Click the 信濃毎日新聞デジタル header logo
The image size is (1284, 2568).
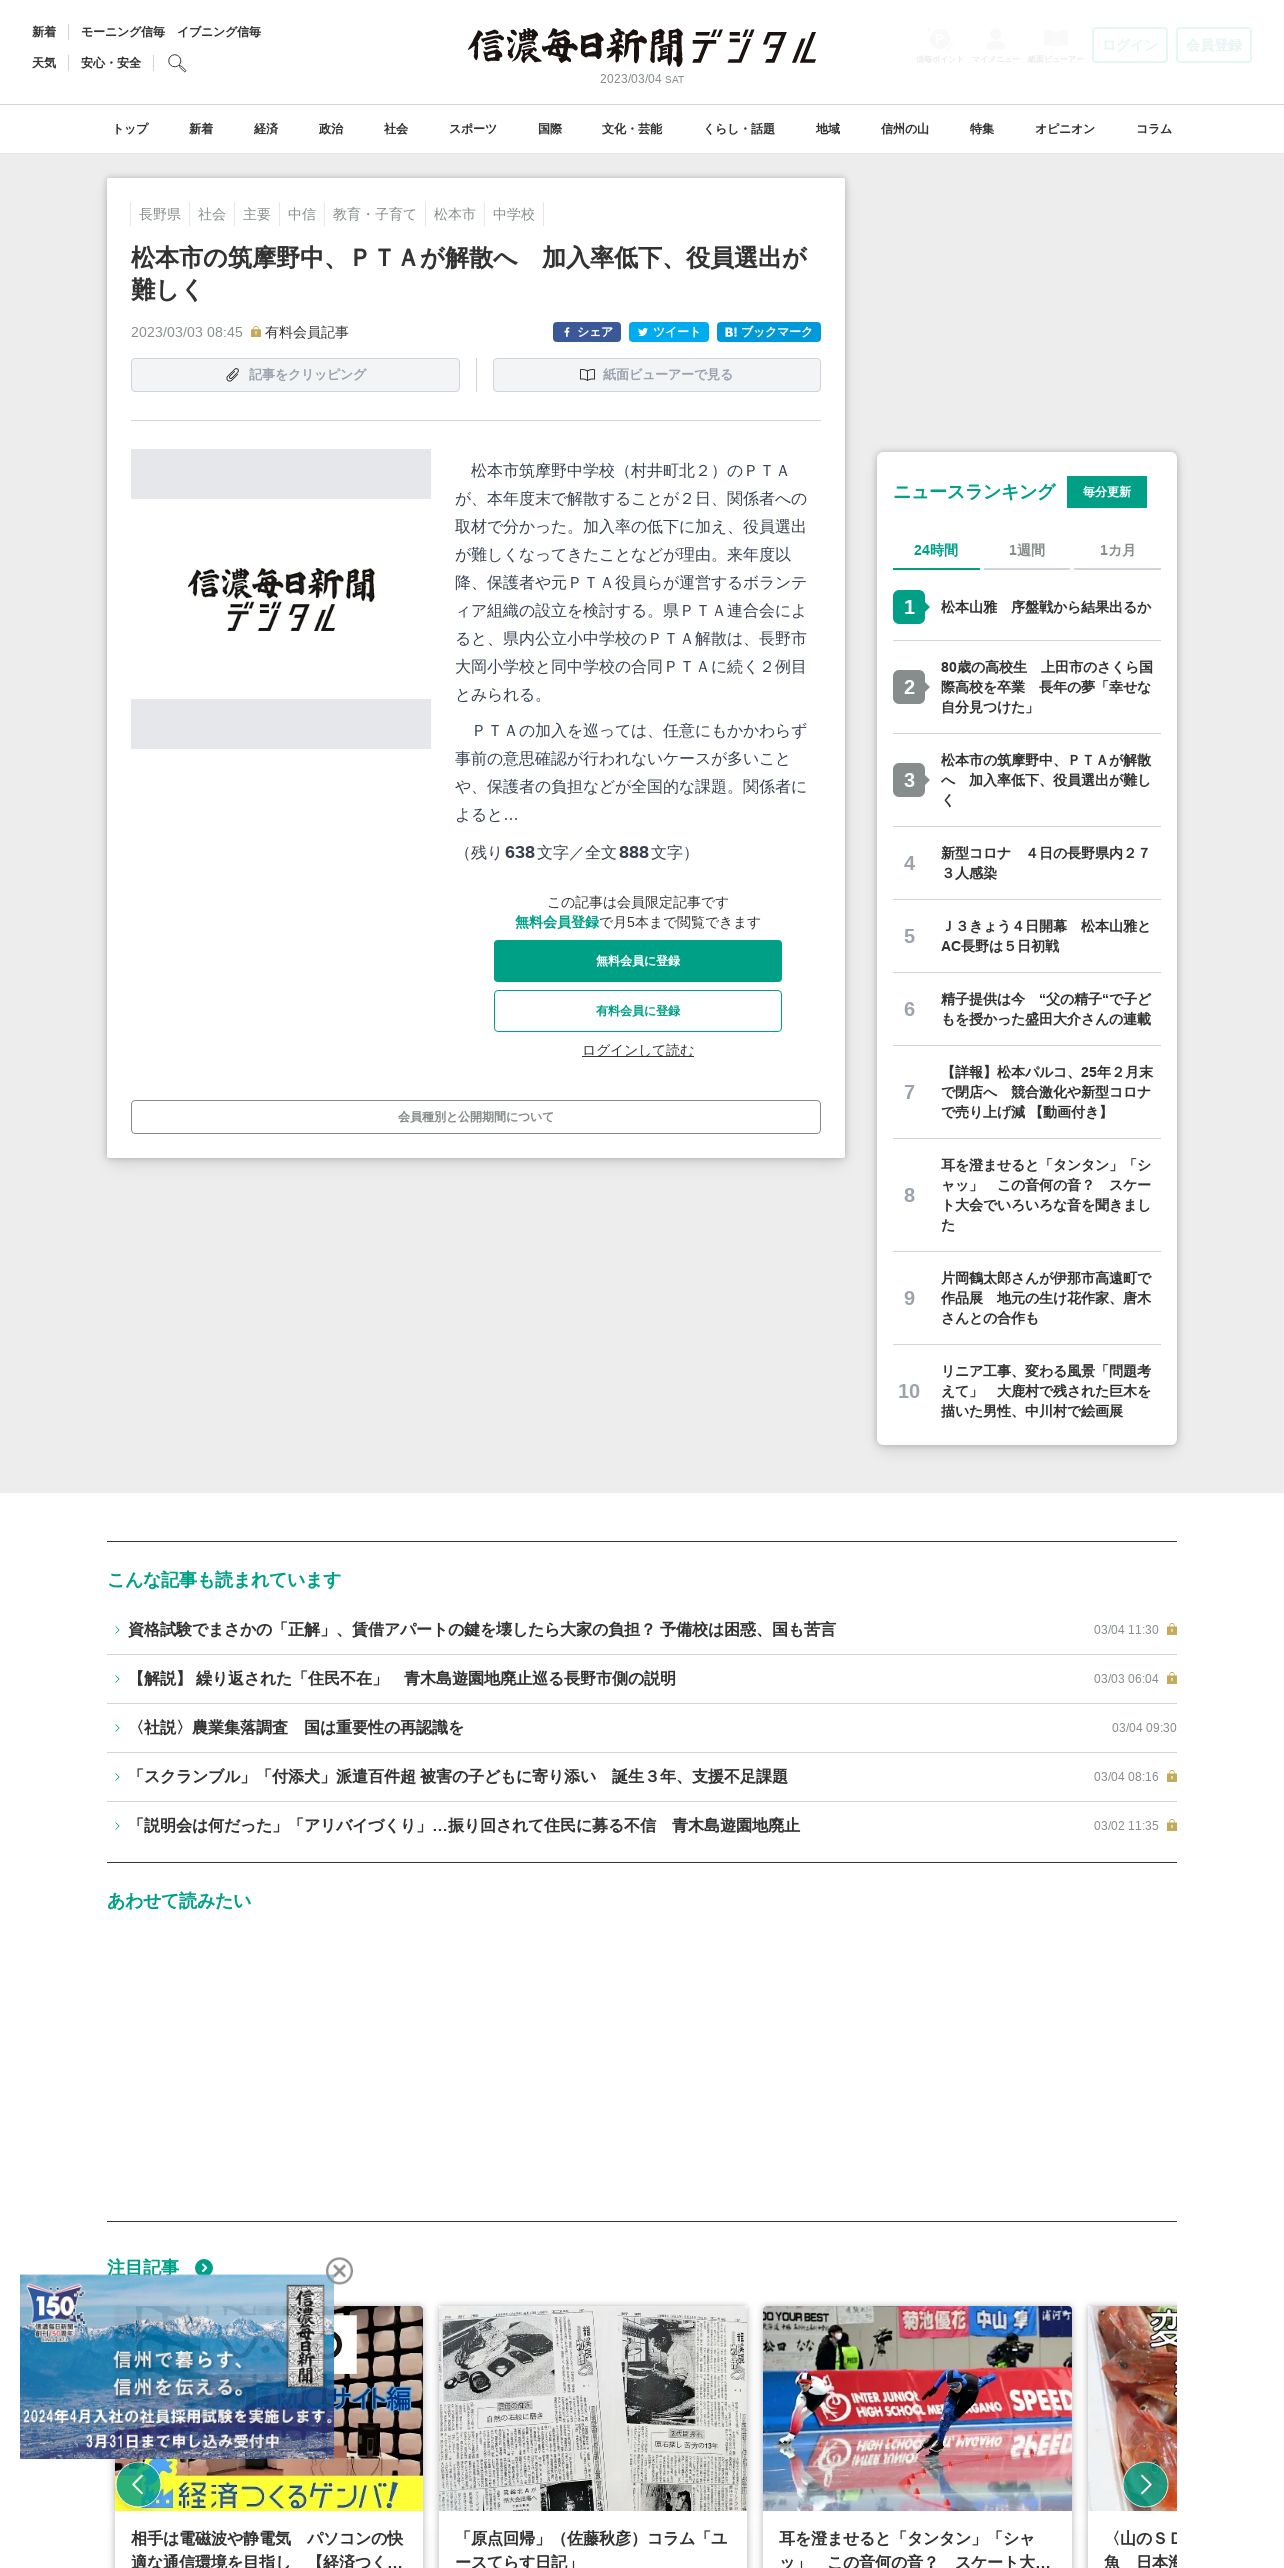(x=642, y=47)
